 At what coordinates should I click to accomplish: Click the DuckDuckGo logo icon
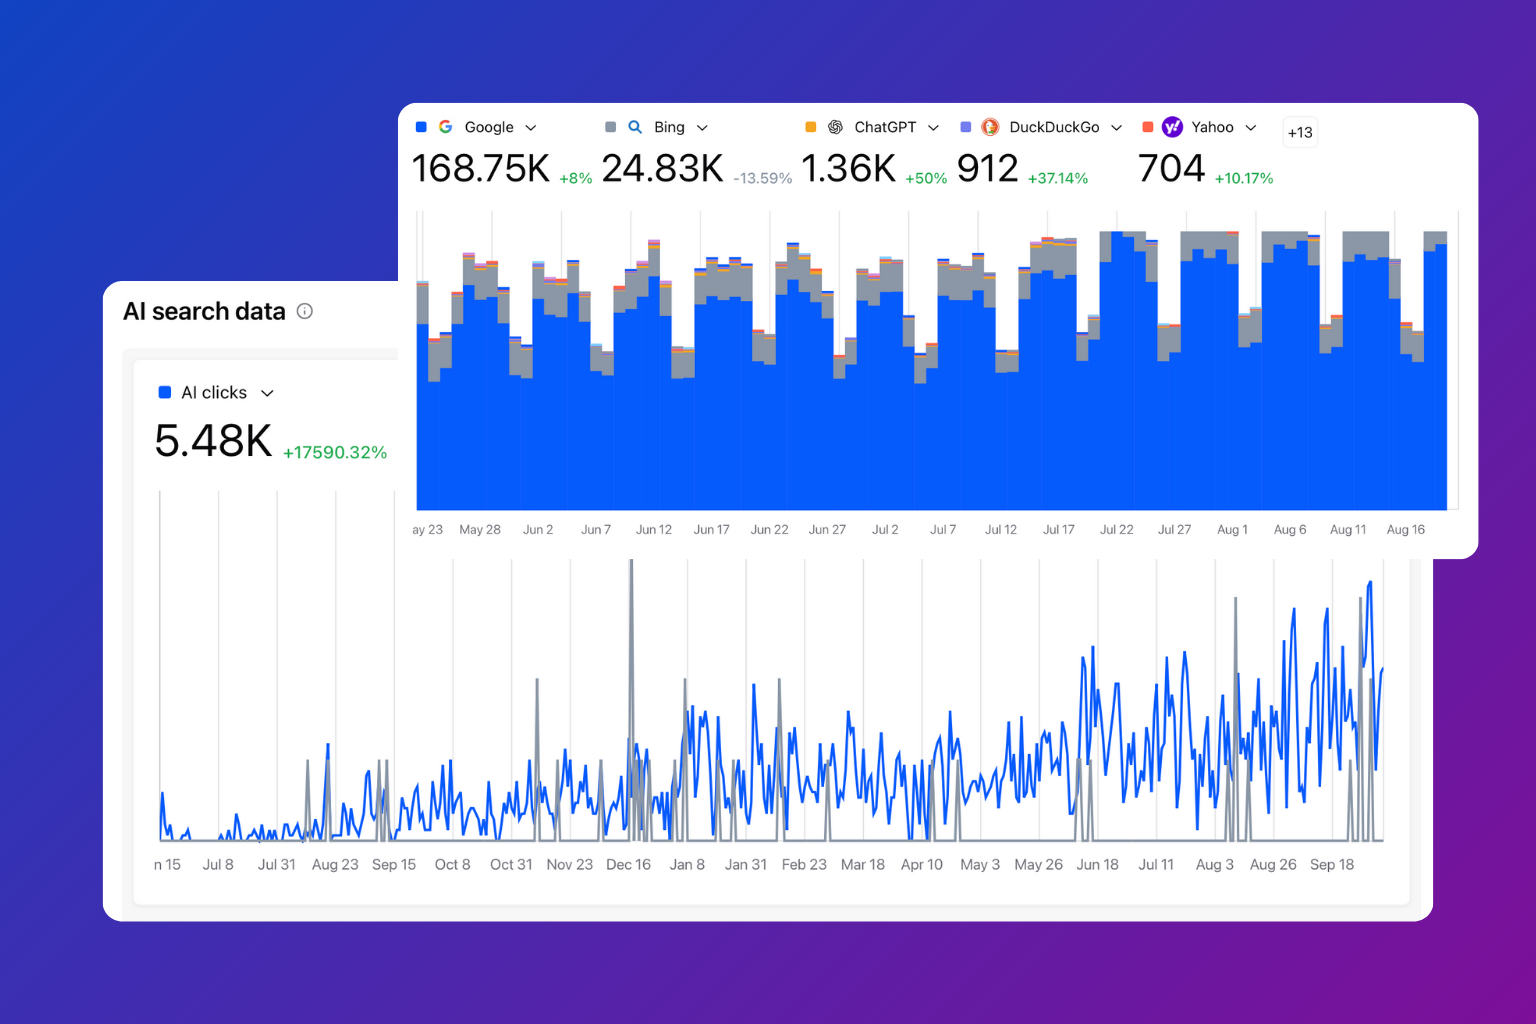pyautogui.click(x=990, y=127)
